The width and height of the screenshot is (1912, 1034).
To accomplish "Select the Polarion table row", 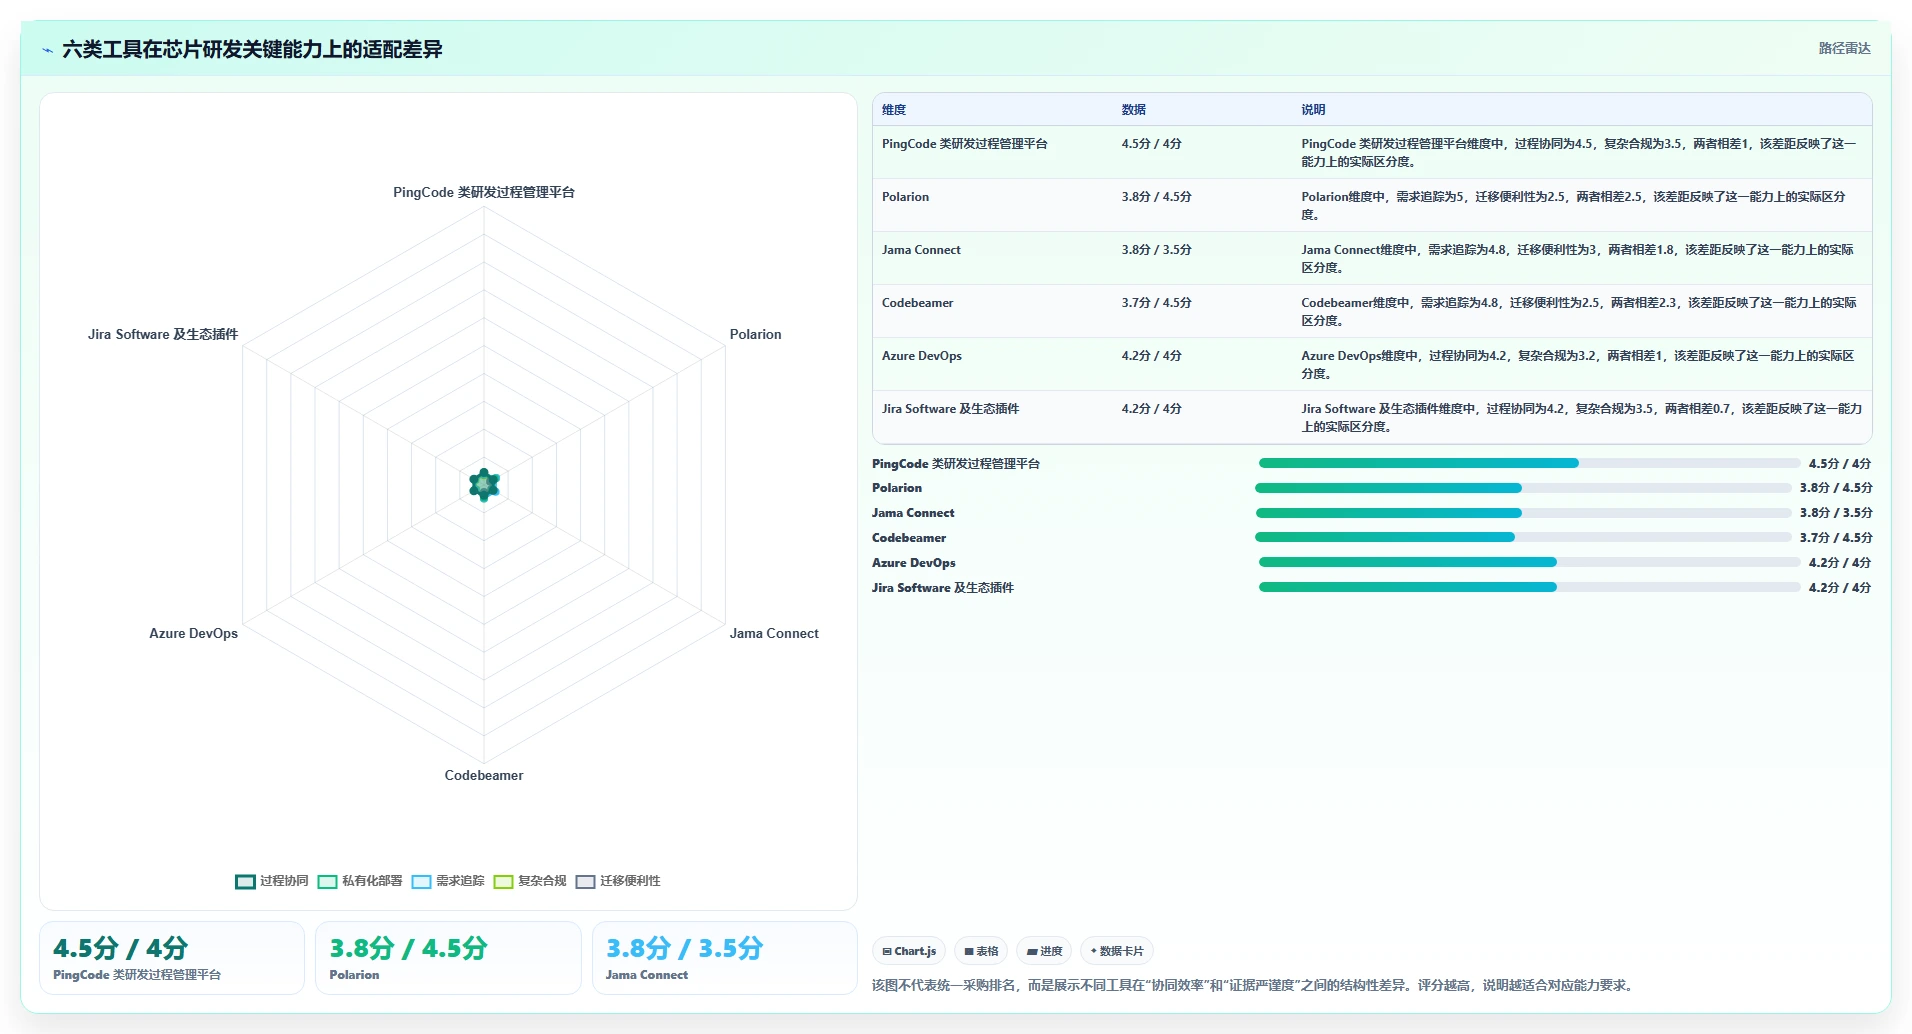I will coord(1372,205).
